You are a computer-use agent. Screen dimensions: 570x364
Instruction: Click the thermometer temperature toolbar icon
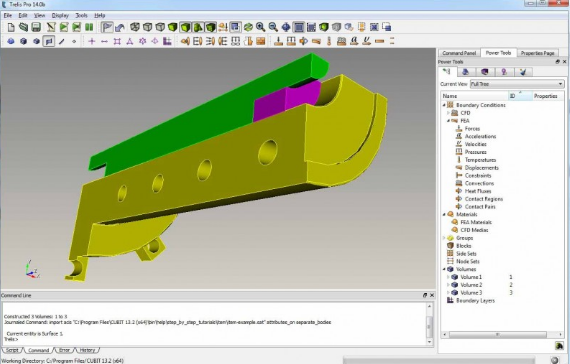[329, 41]
